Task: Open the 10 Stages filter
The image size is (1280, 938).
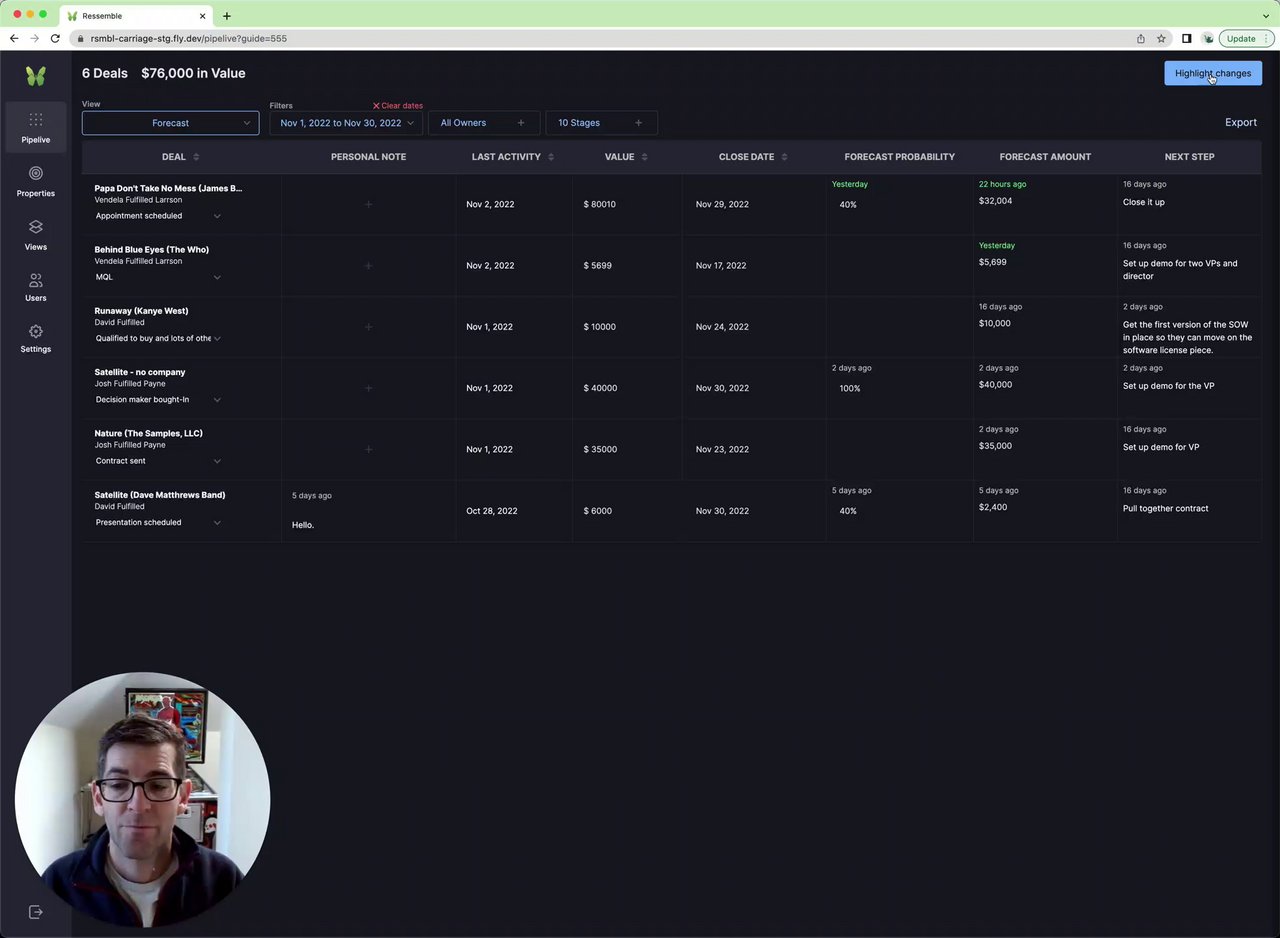Action: 601,123
